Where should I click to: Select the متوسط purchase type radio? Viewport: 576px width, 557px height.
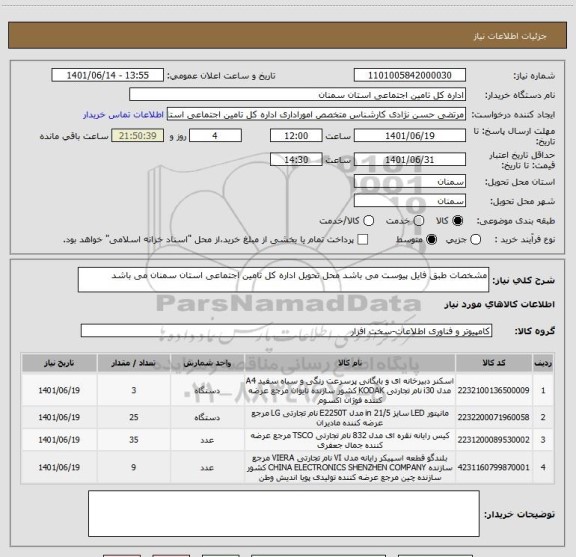pyautogui.click(x=431, y=240)
